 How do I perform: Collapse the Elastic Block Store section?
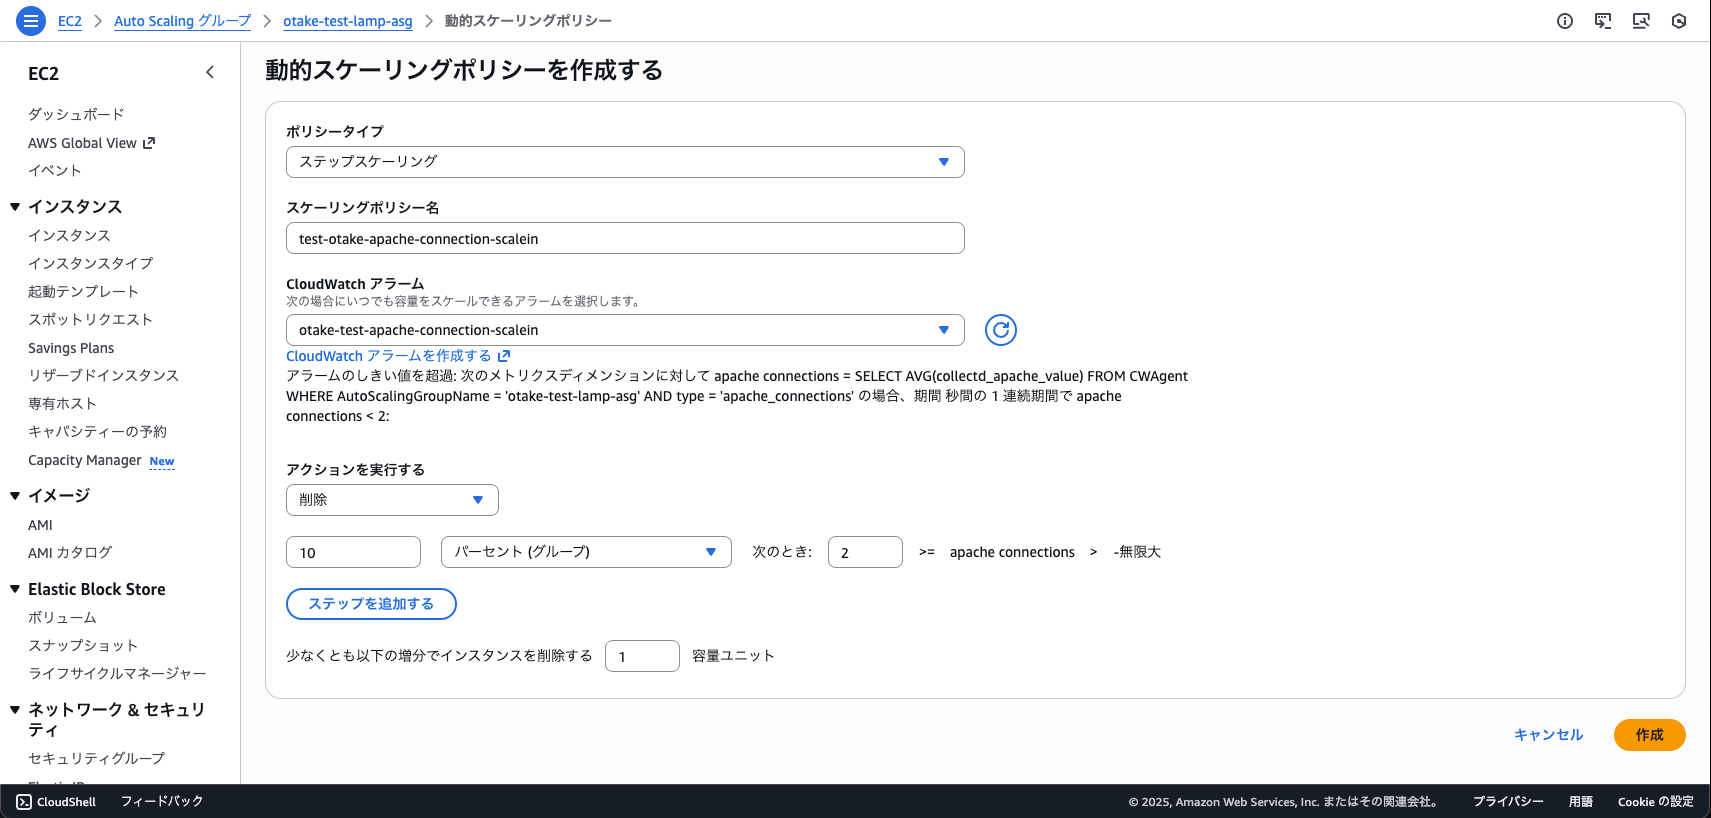pyautogui.click(x=15, y=589)
